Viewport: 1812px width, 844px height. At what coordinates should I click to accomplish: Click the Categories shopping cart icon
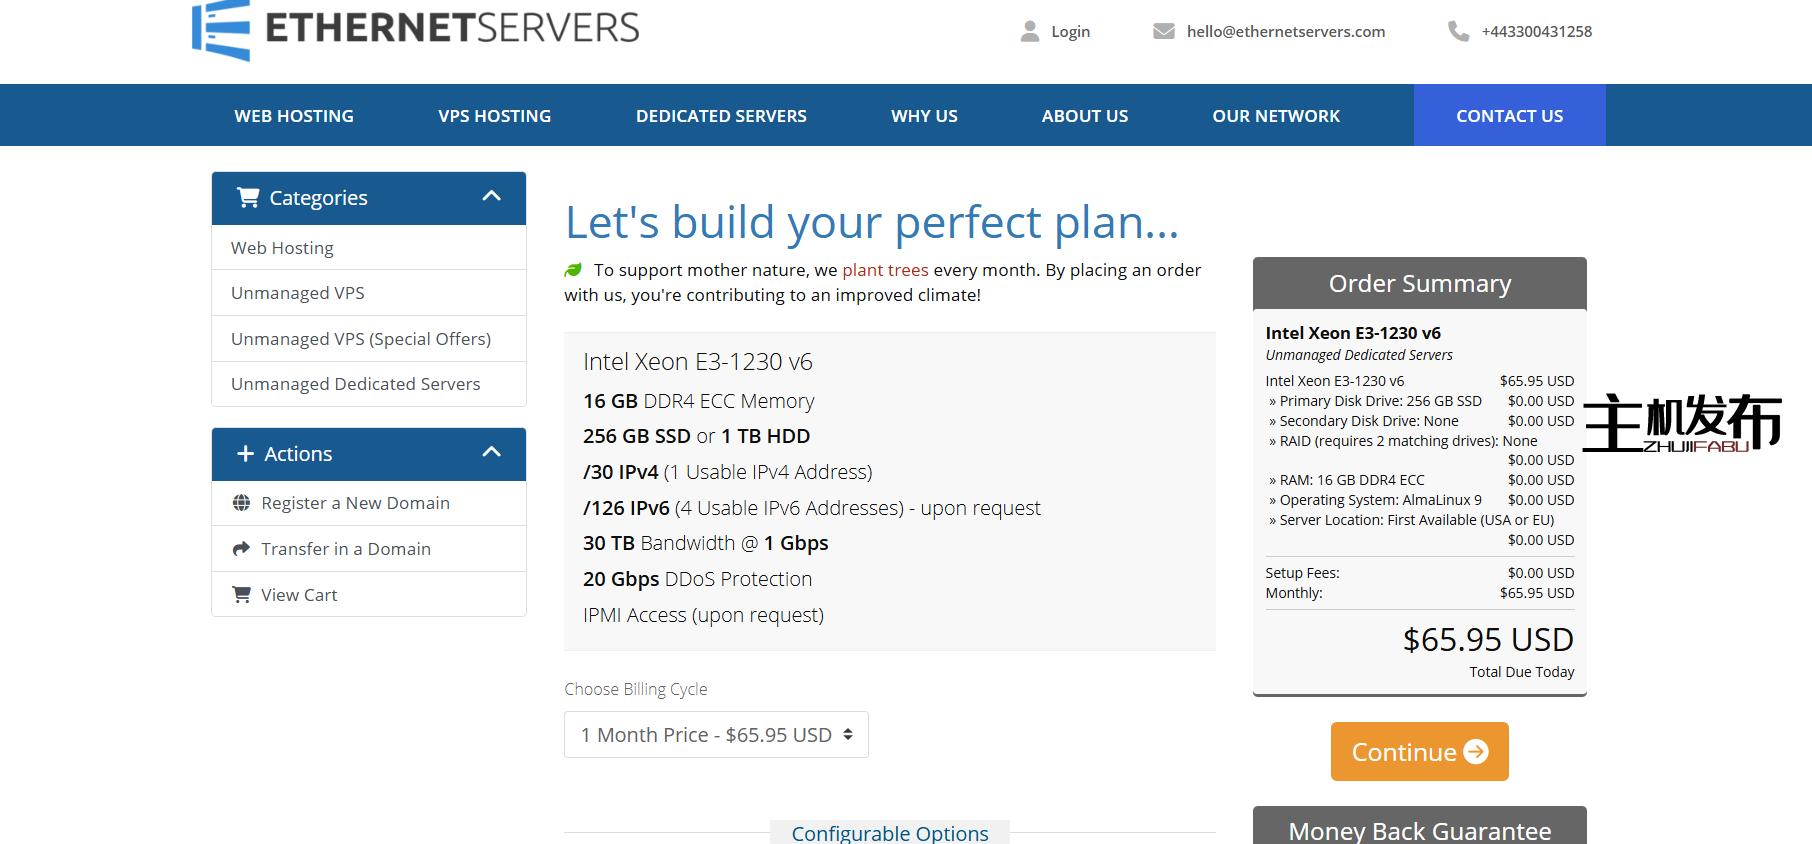point(248,198)
